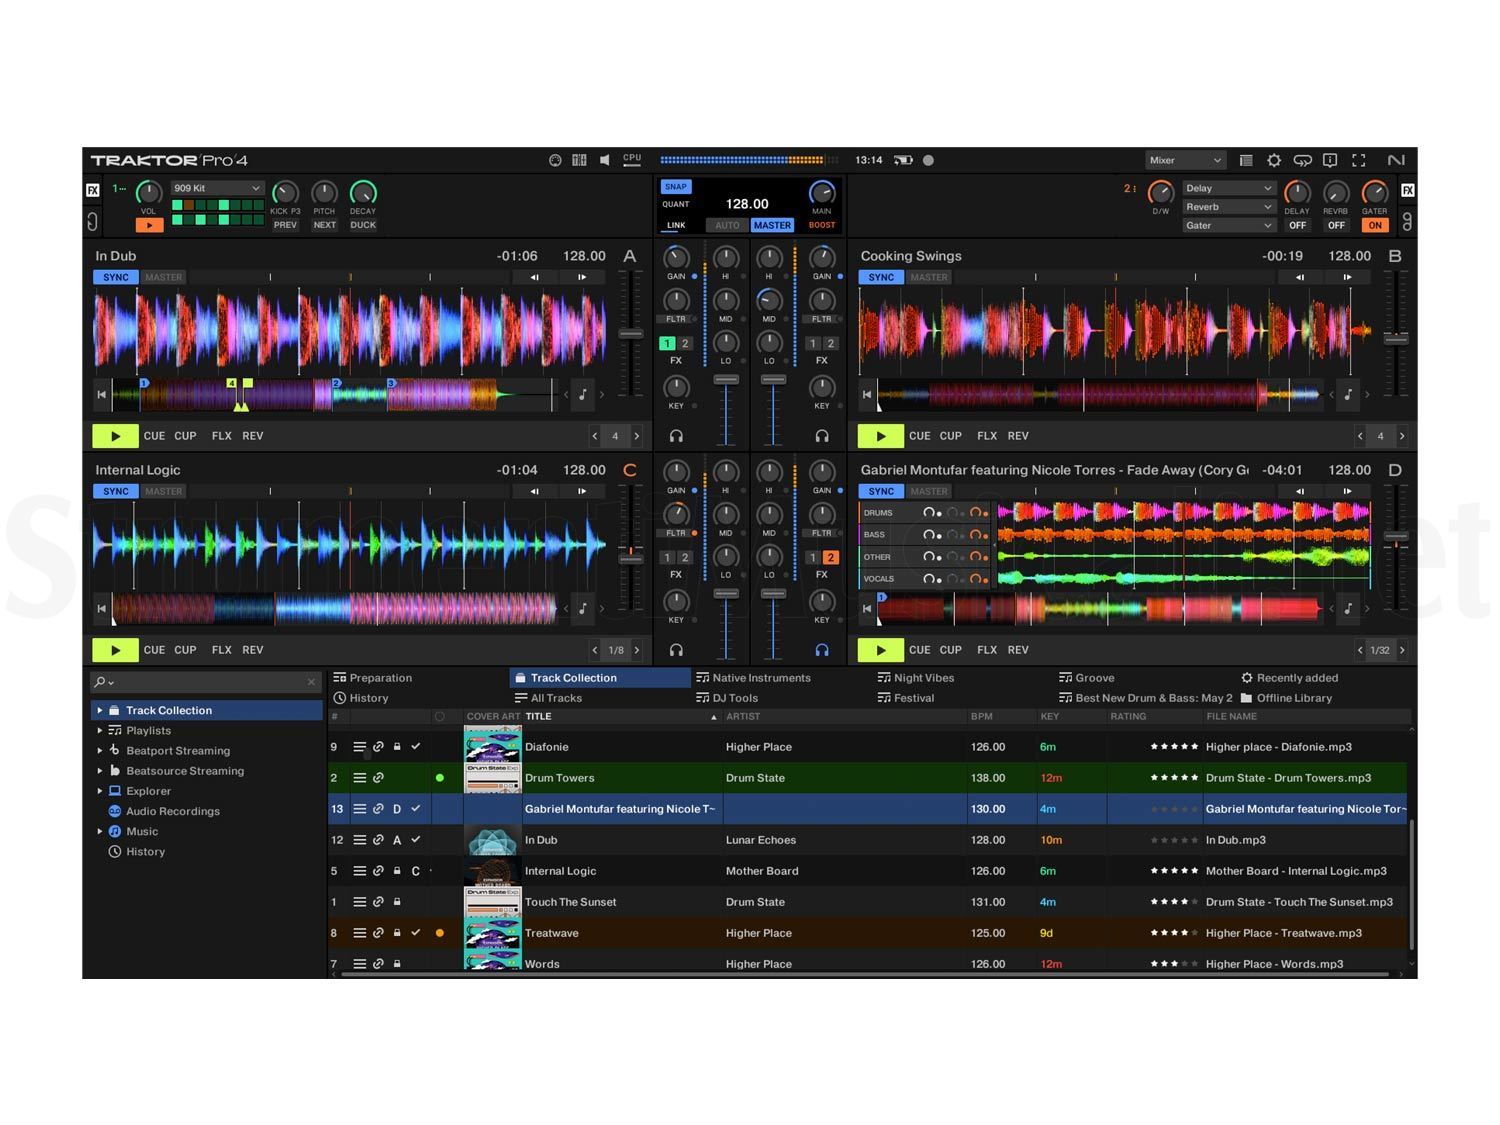
Task: Enable SYNC on deck B
Action: pyautogui.click(x=881, y=277)
